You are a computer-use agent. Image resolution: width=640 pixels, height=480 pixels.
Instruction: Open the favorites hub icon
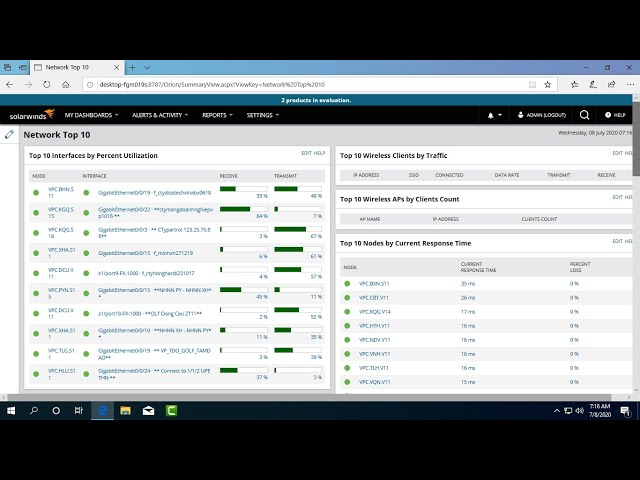tap(574, 84)
